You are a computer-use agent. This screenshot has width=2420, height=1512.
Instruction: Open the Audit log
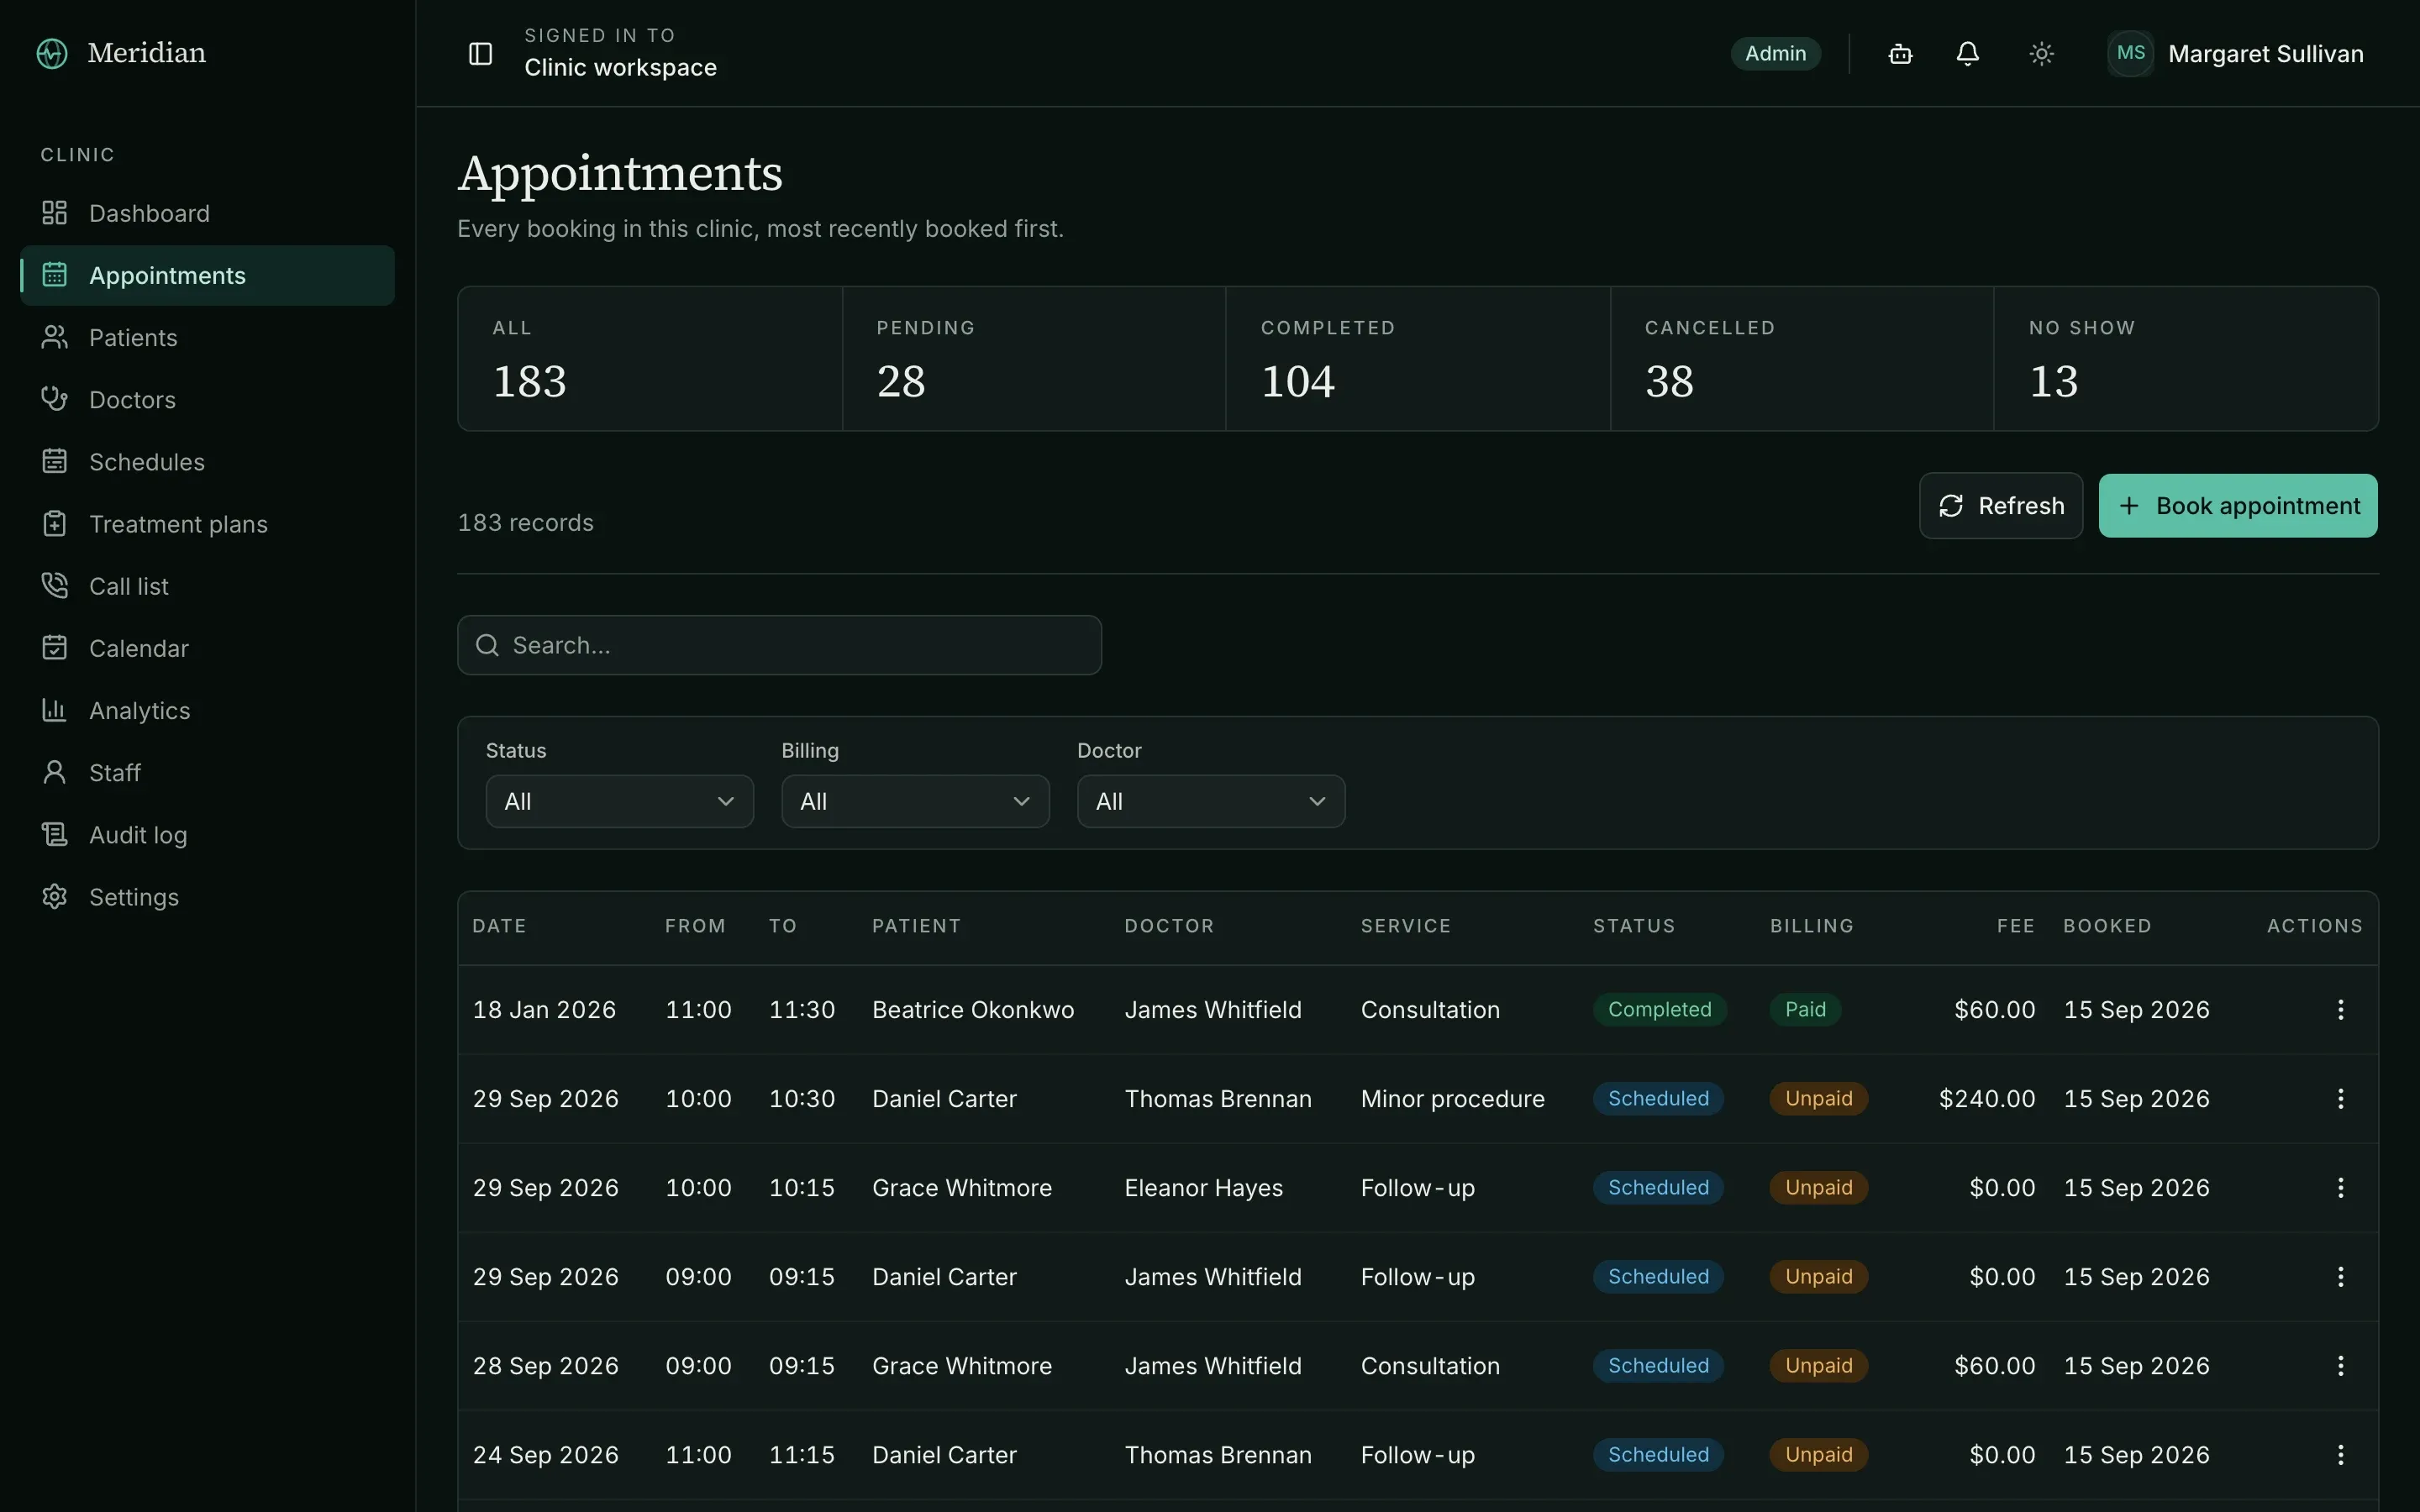pos(207,834)
